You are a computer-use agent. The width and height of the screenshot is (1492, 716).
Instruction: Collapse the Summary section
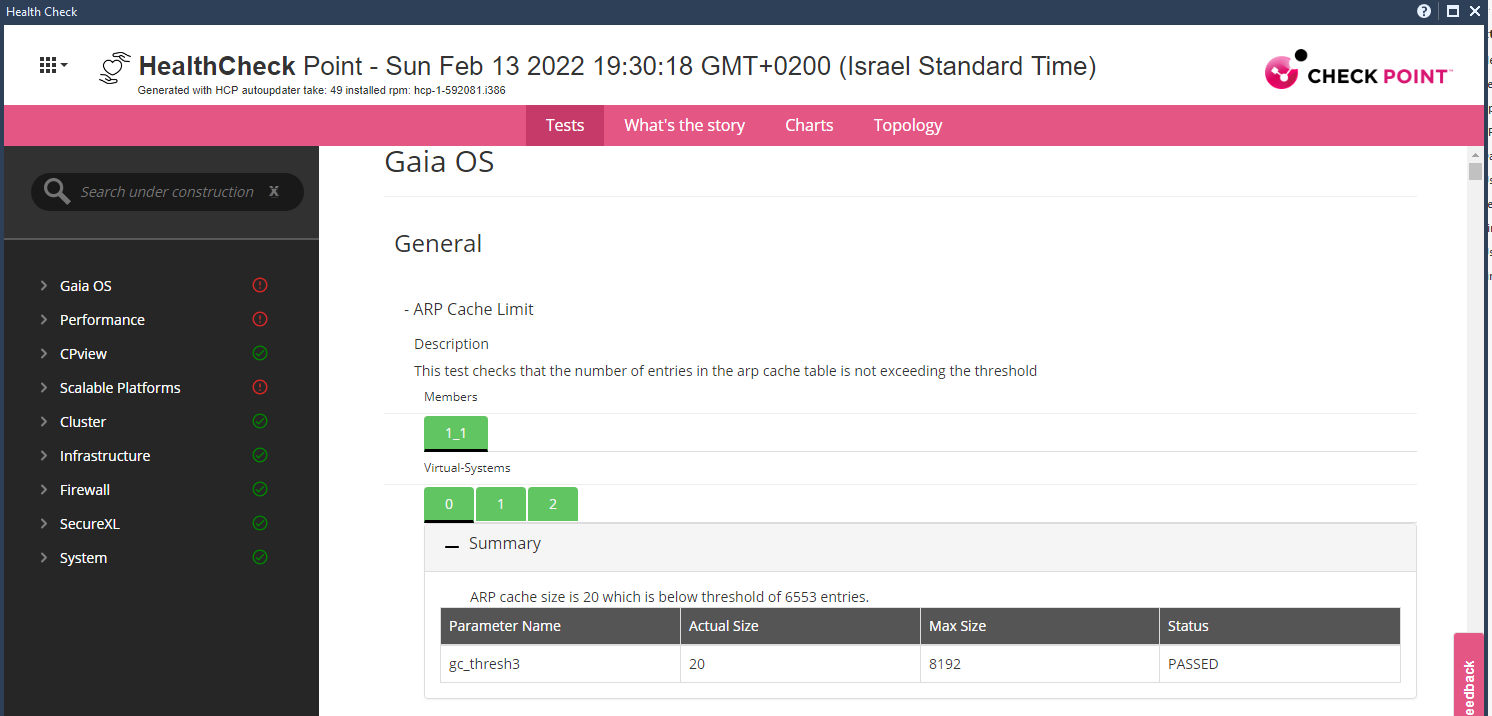click(452, 543)
